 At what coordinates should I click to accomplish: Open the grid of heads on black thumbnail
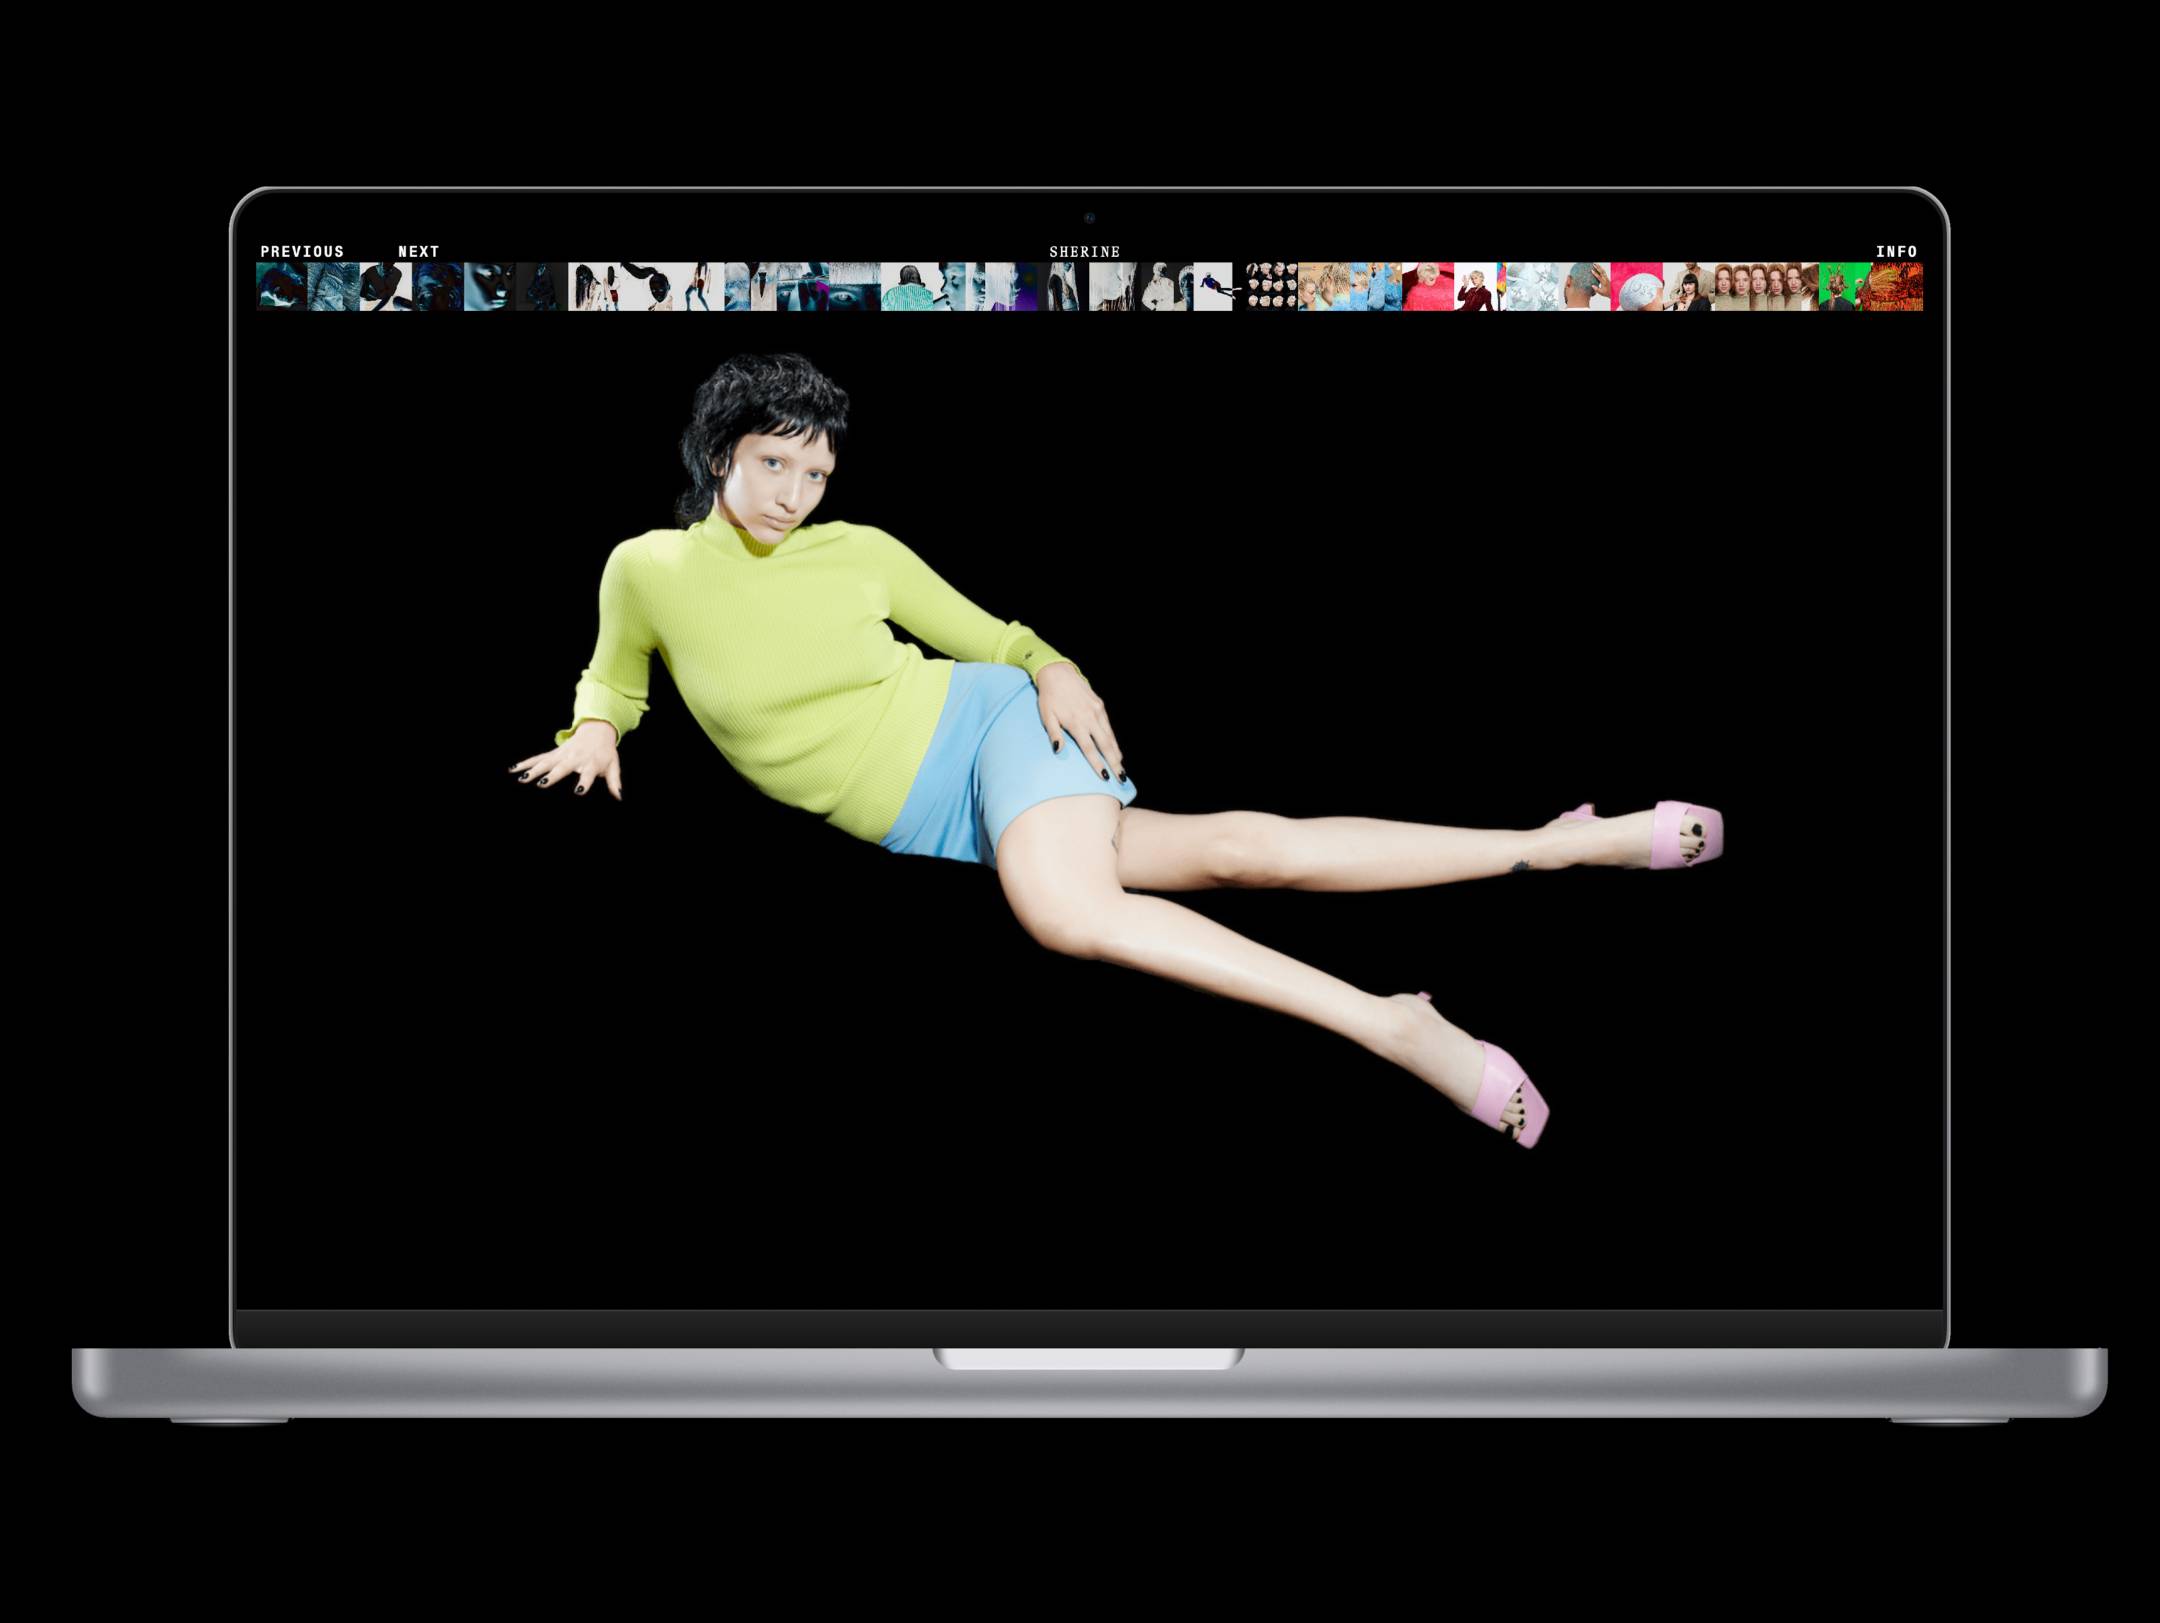pyautogui.click(x=1272, y=287)
